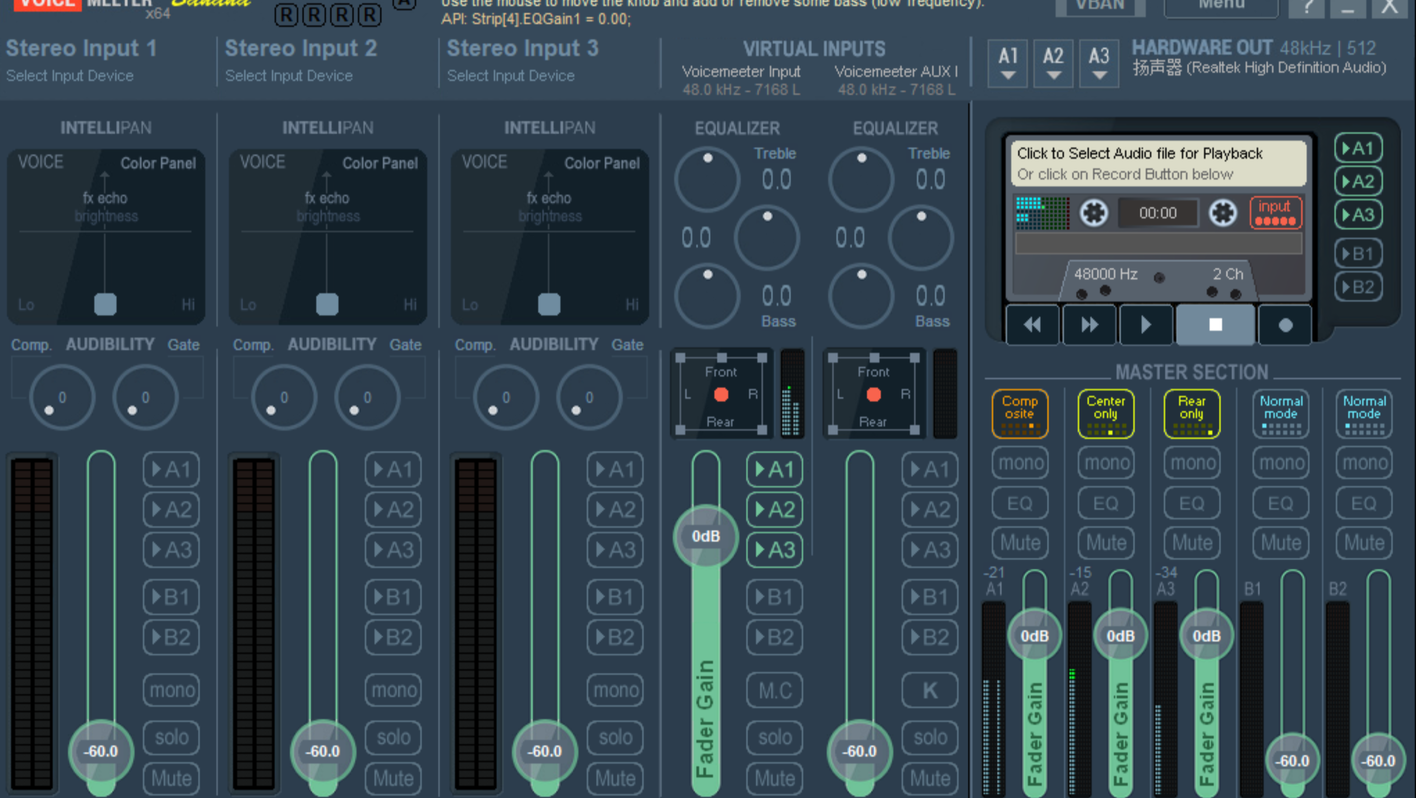Select input device for Stereo Input 3
The width and height of the screenshot is (1416, 798).
511,76
